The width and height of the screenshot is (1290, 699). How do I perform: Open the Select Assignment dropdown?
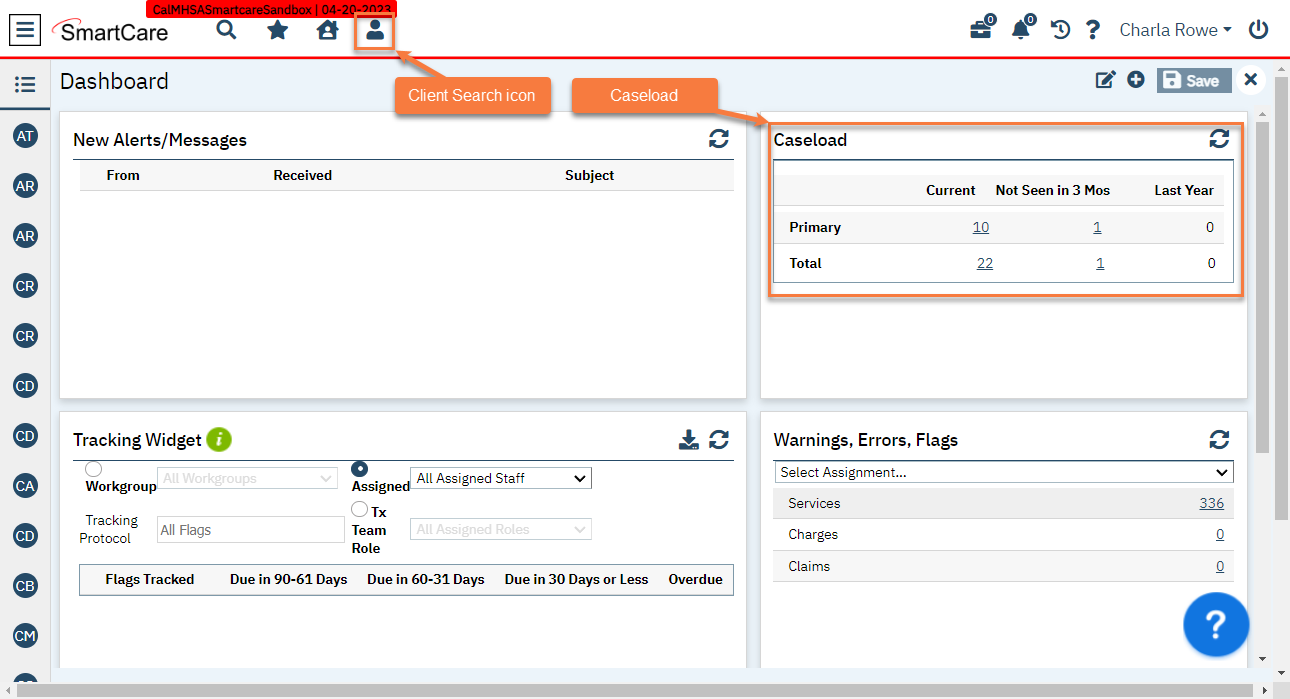(x=1003, y=471)
